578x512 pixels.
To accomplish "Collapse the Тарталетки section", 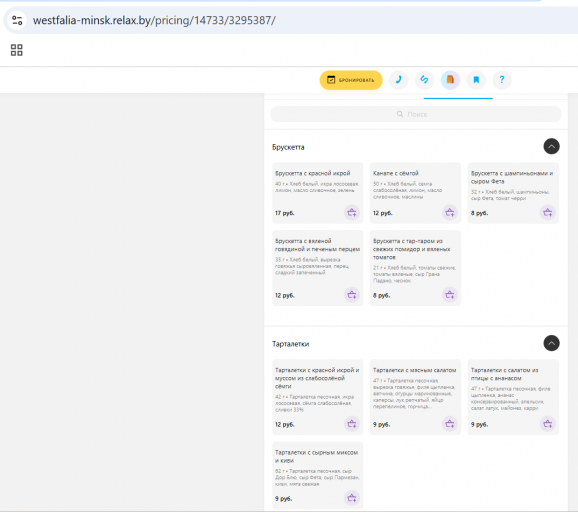I will click(x=551, y=343).
